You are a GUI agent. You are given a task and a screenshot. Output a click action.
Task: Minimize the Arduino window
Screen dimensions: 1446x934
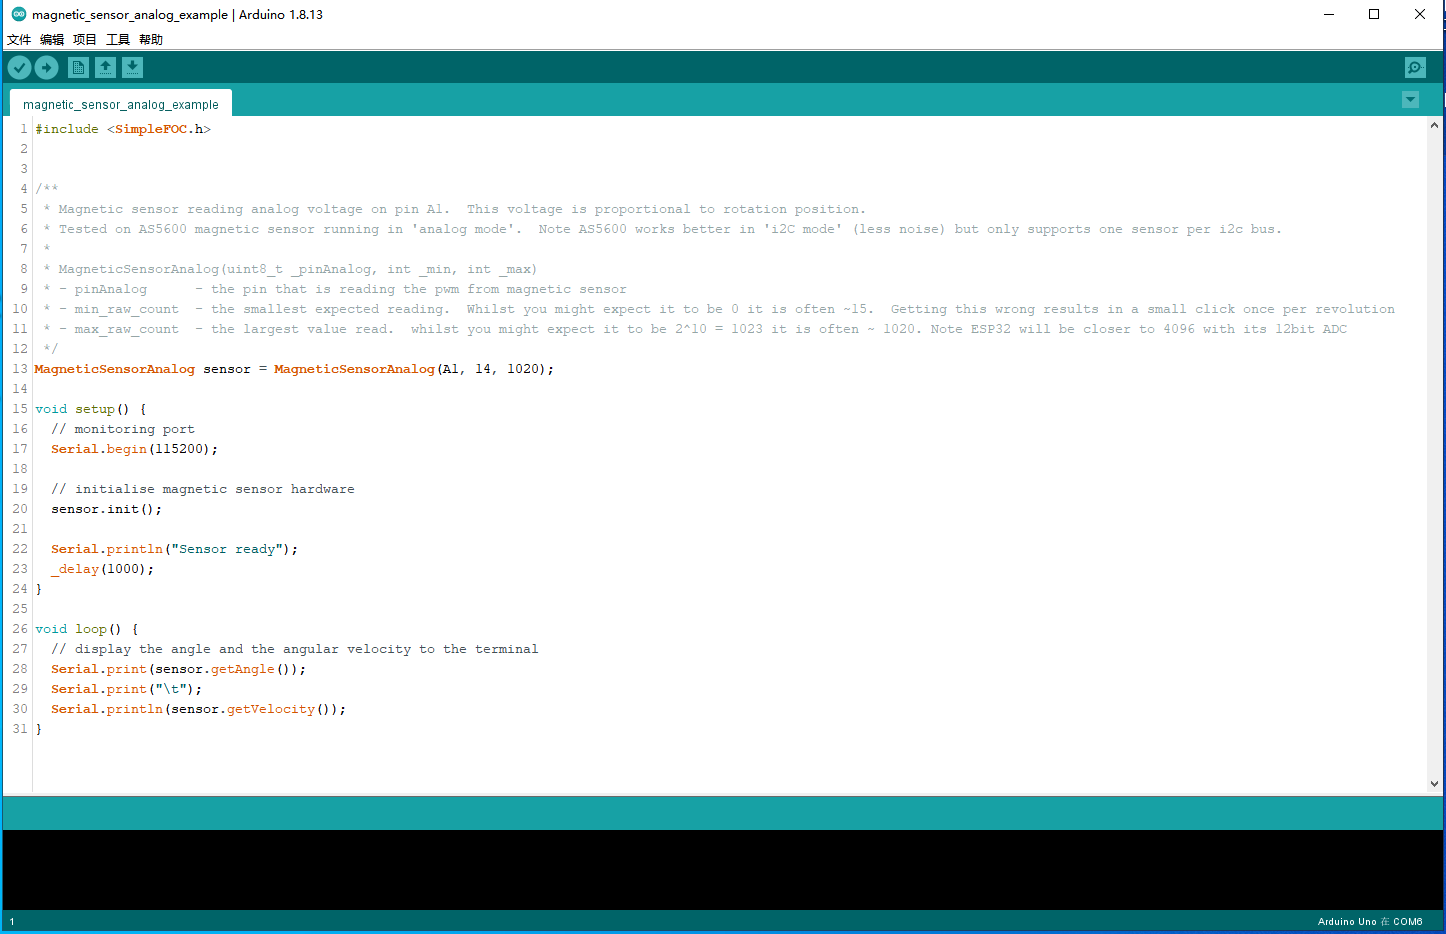point(1329,14)
